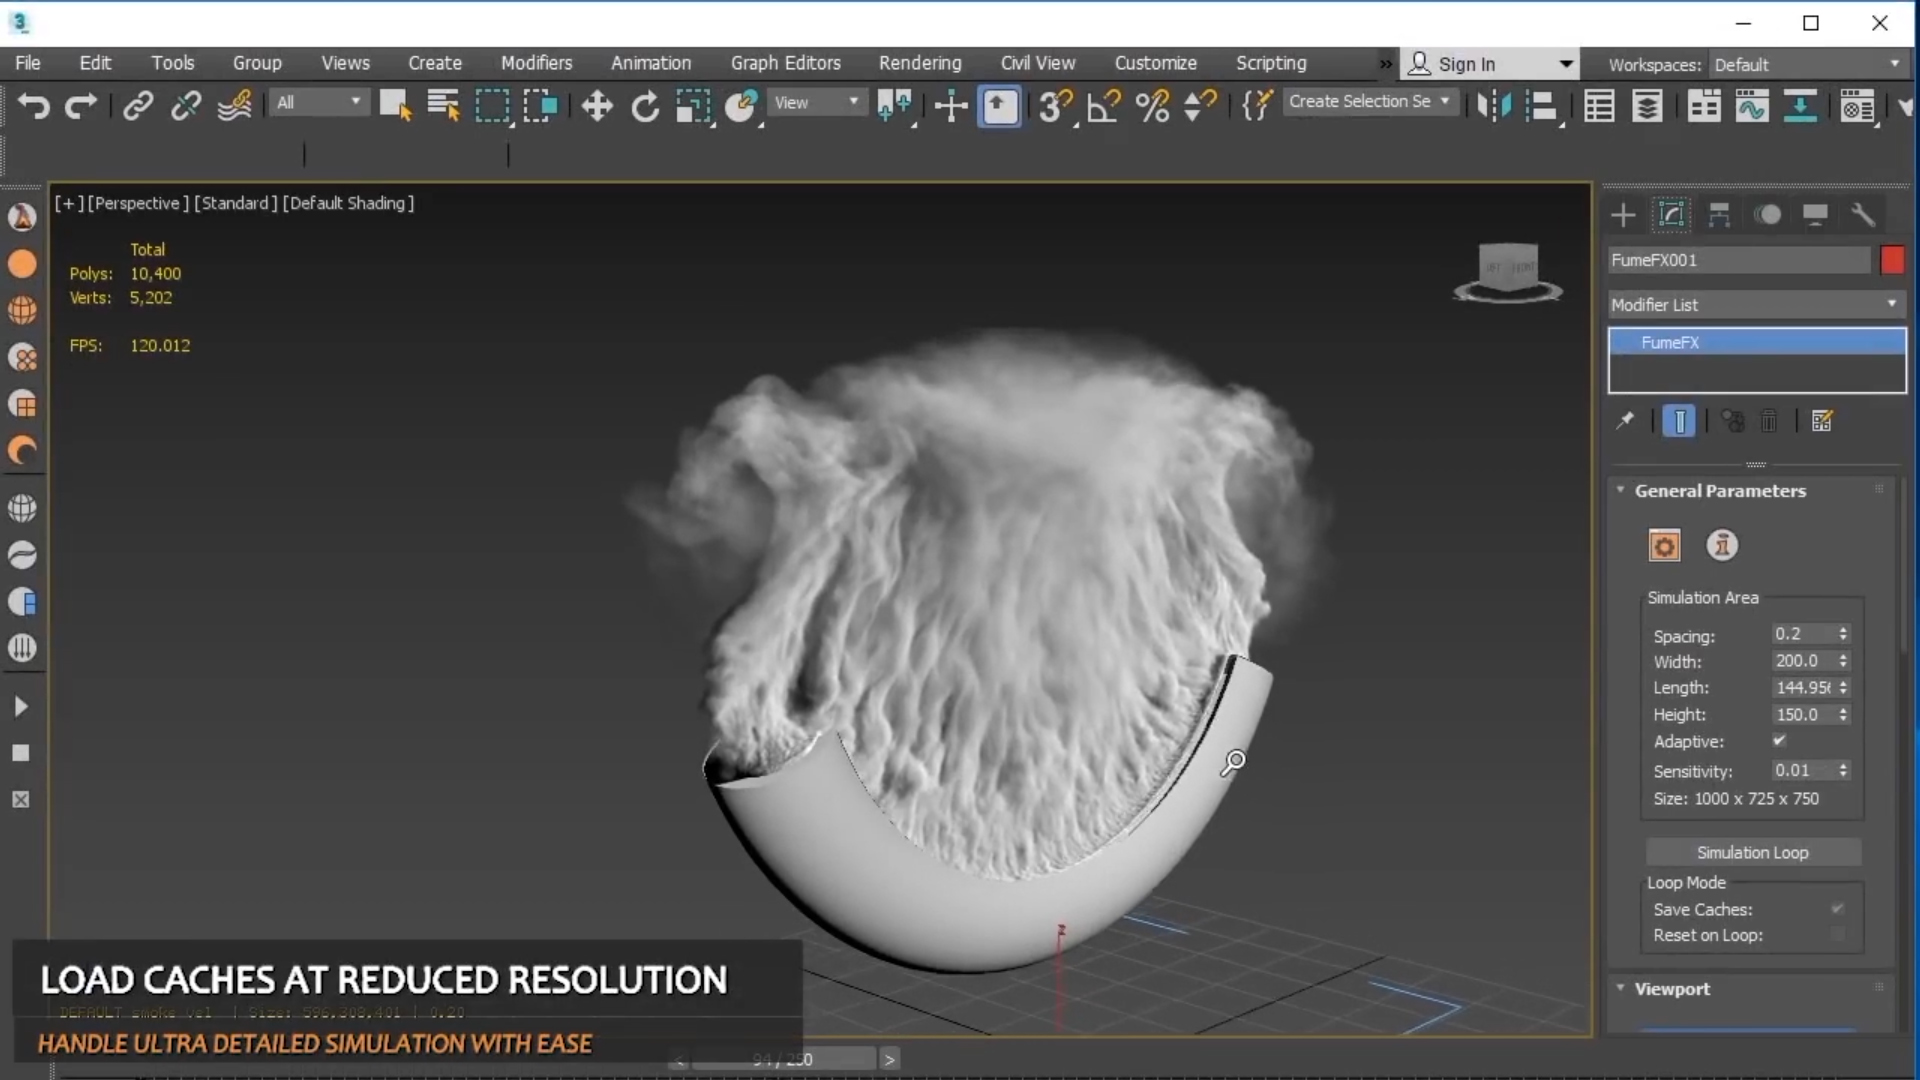Collapse the General Parameters rollout
1920x1080 pixels.
pos(1720,491)
